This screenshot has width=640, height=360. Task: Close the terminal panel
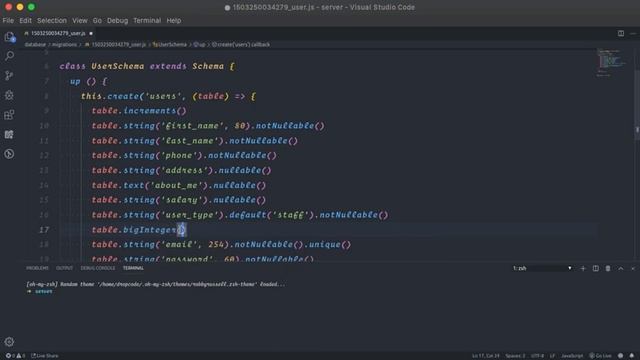(x=633, y=268)
